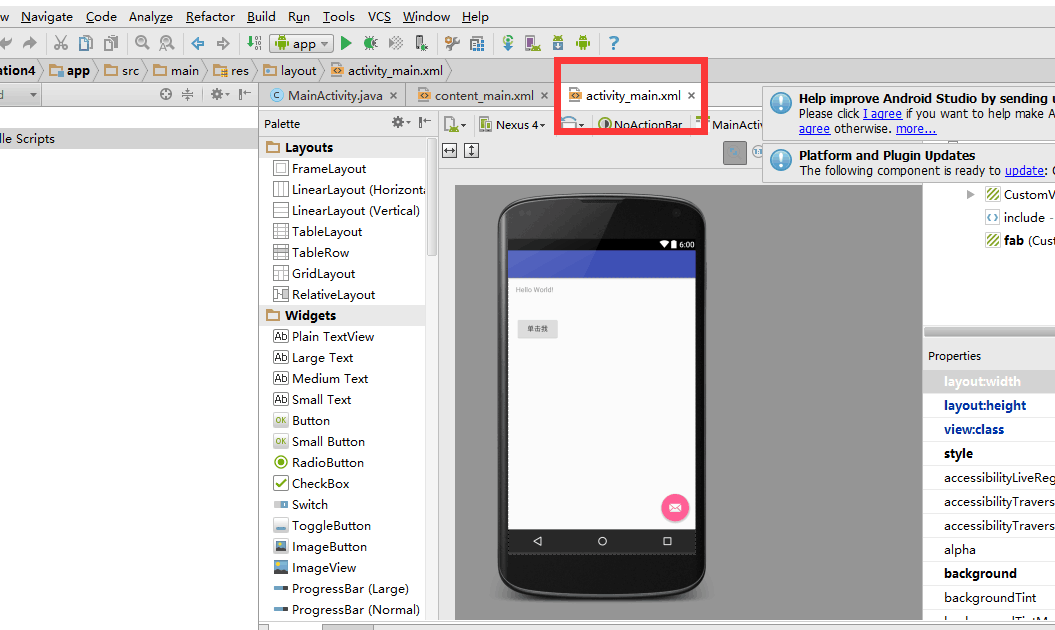Open the SDK Manager icon
The height and width of the screenshot is (630, 1055).
[558, 44]
